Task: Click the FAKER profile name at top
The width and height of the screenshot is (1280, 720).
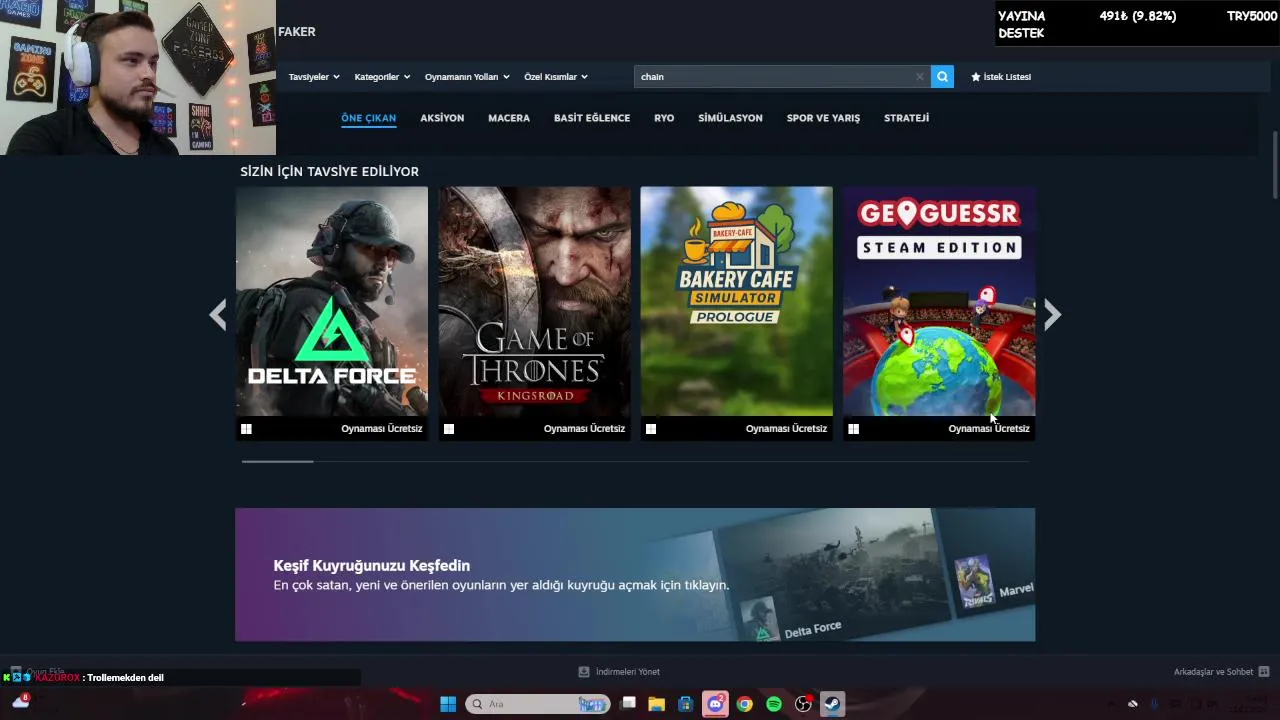Action: 297,32
